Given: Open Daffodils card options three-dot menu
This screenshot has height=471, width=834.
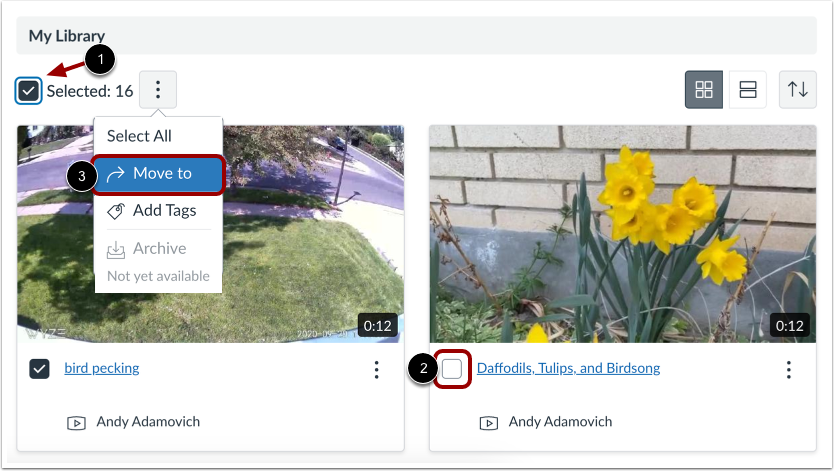Looking at the screenshot, I should click(789, 369).
